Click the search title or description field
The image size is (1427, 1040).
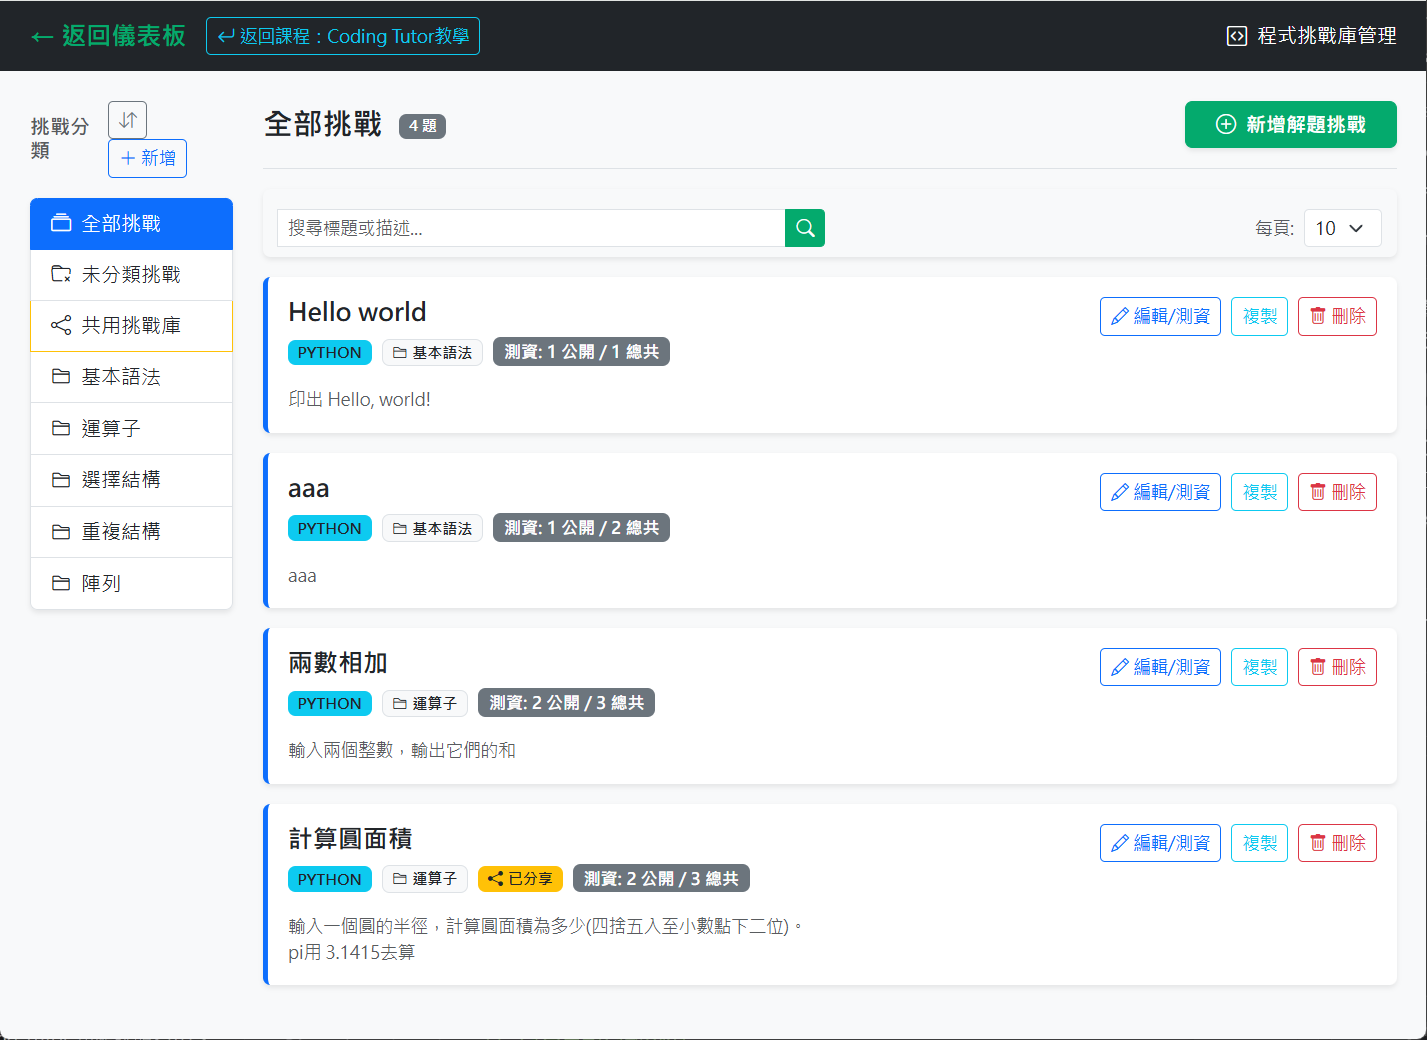(530, 228)
